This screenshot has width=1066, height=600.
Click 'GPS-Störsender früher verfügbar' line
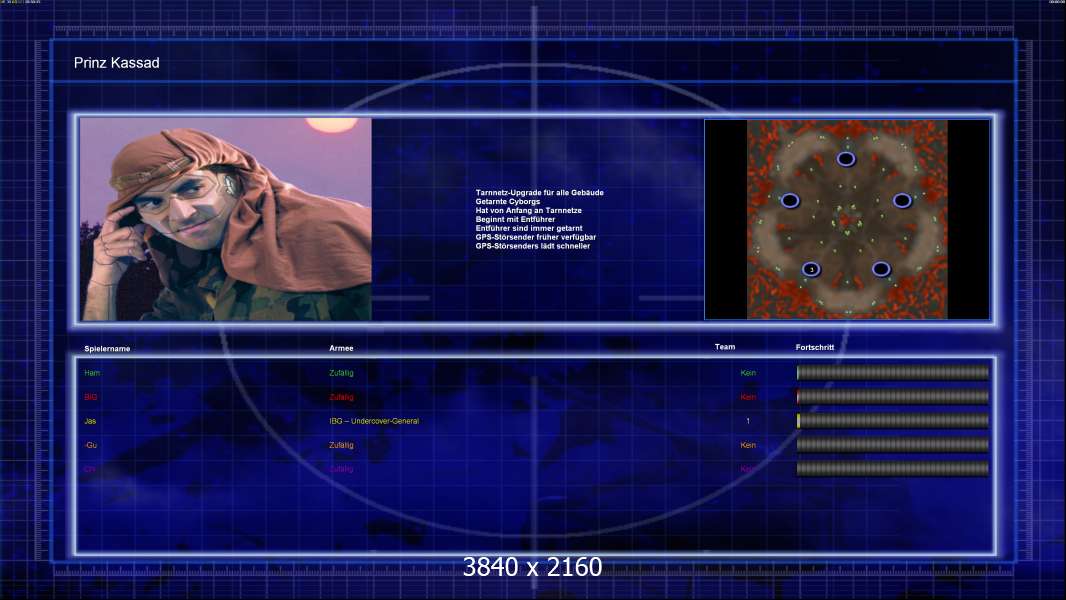point(536,237)
